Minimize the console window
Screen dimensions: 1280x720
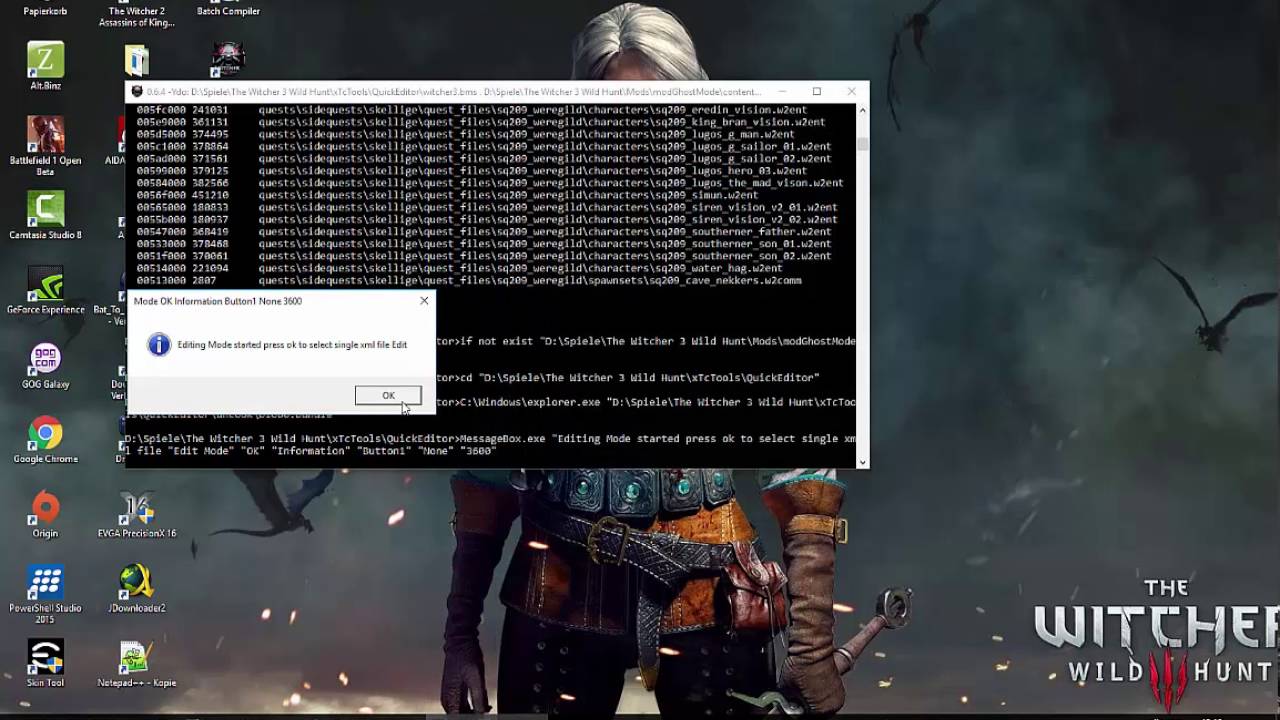782,92
